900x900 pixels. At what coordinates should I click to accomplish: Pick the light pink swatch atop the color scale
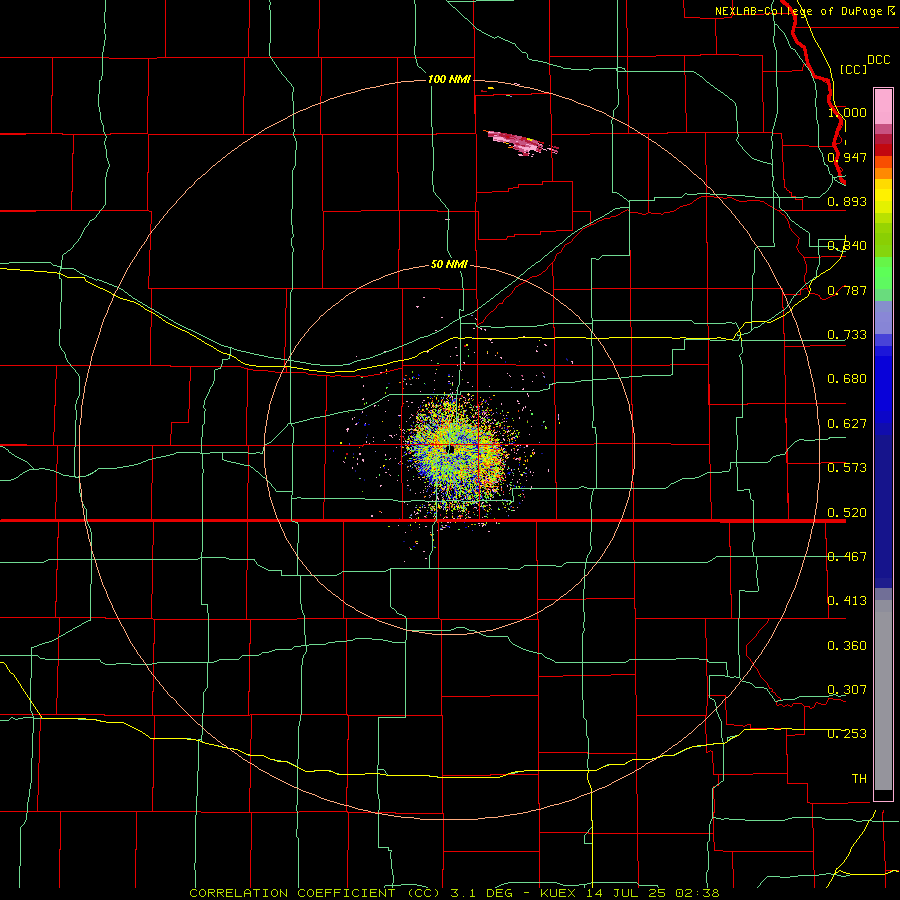click(883, 107)
